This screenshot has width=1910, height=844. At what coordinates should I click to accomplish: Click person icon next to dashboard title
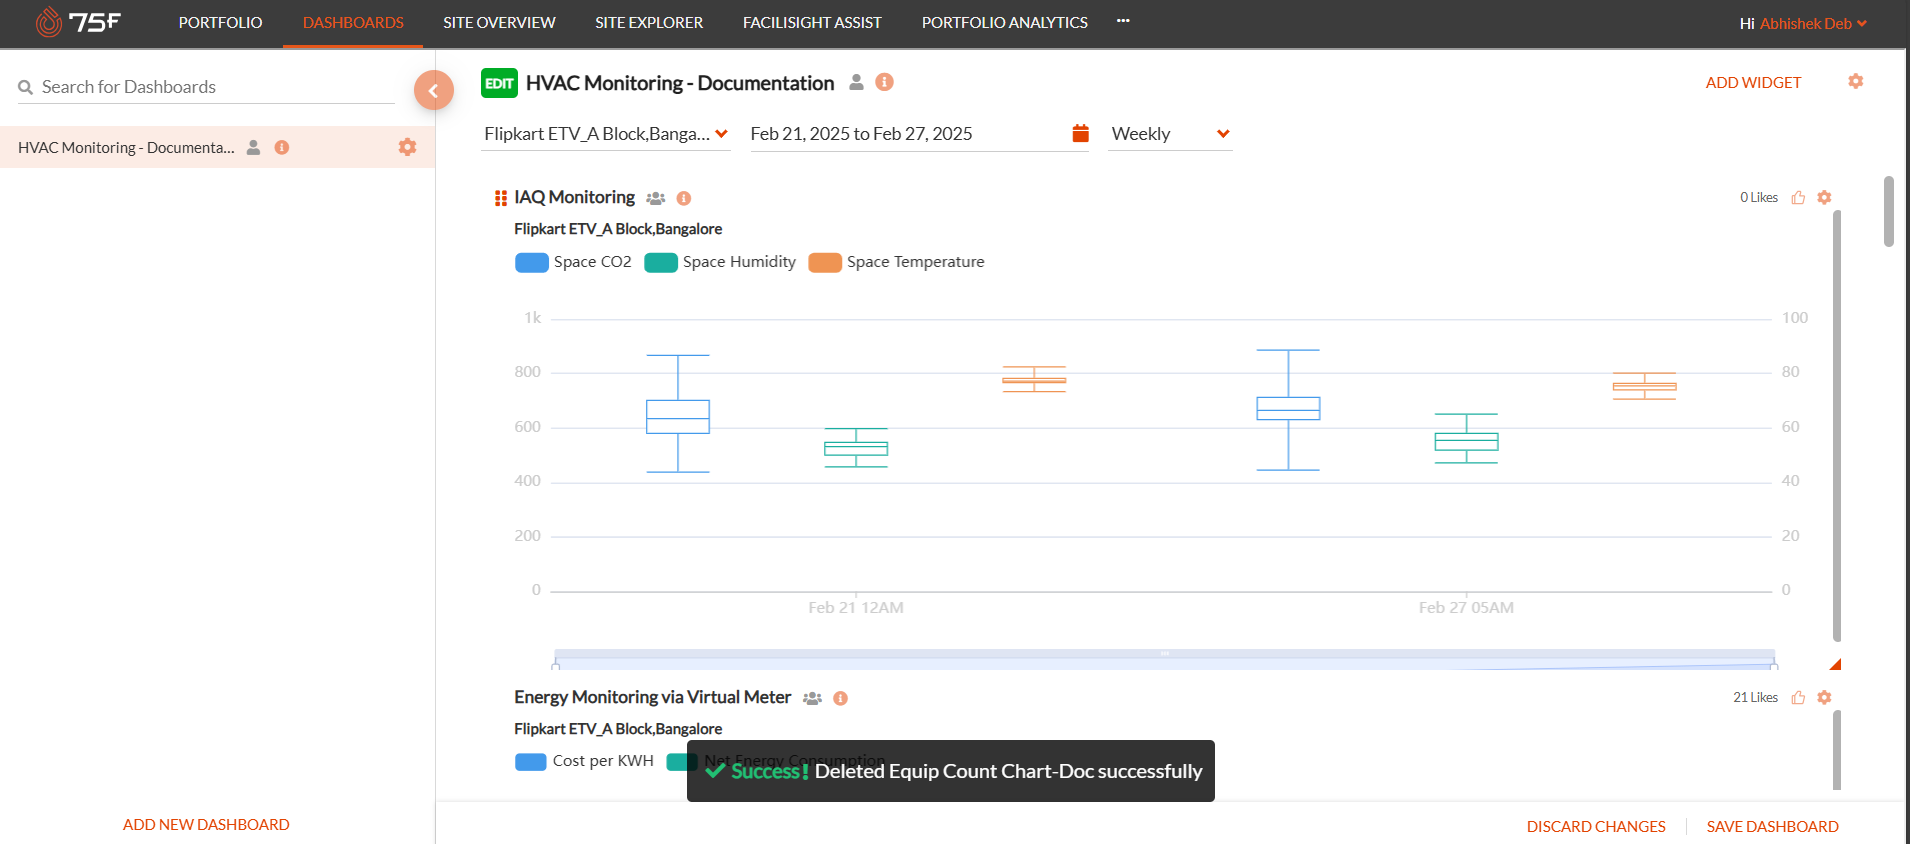856,82
